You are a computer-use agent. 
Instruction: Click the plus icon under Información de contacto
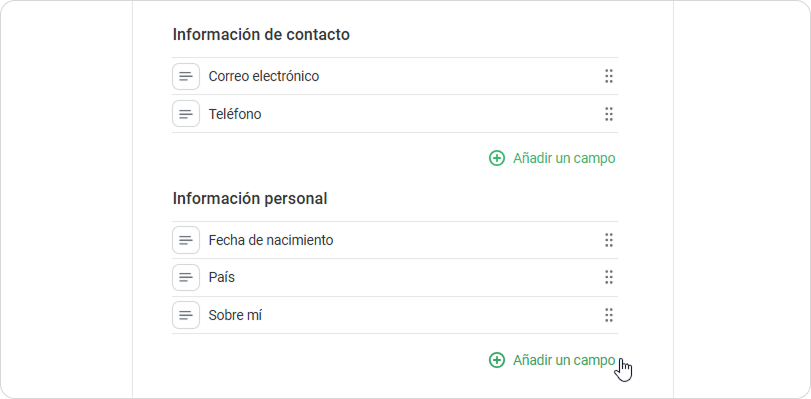click(x=497, y=158)
